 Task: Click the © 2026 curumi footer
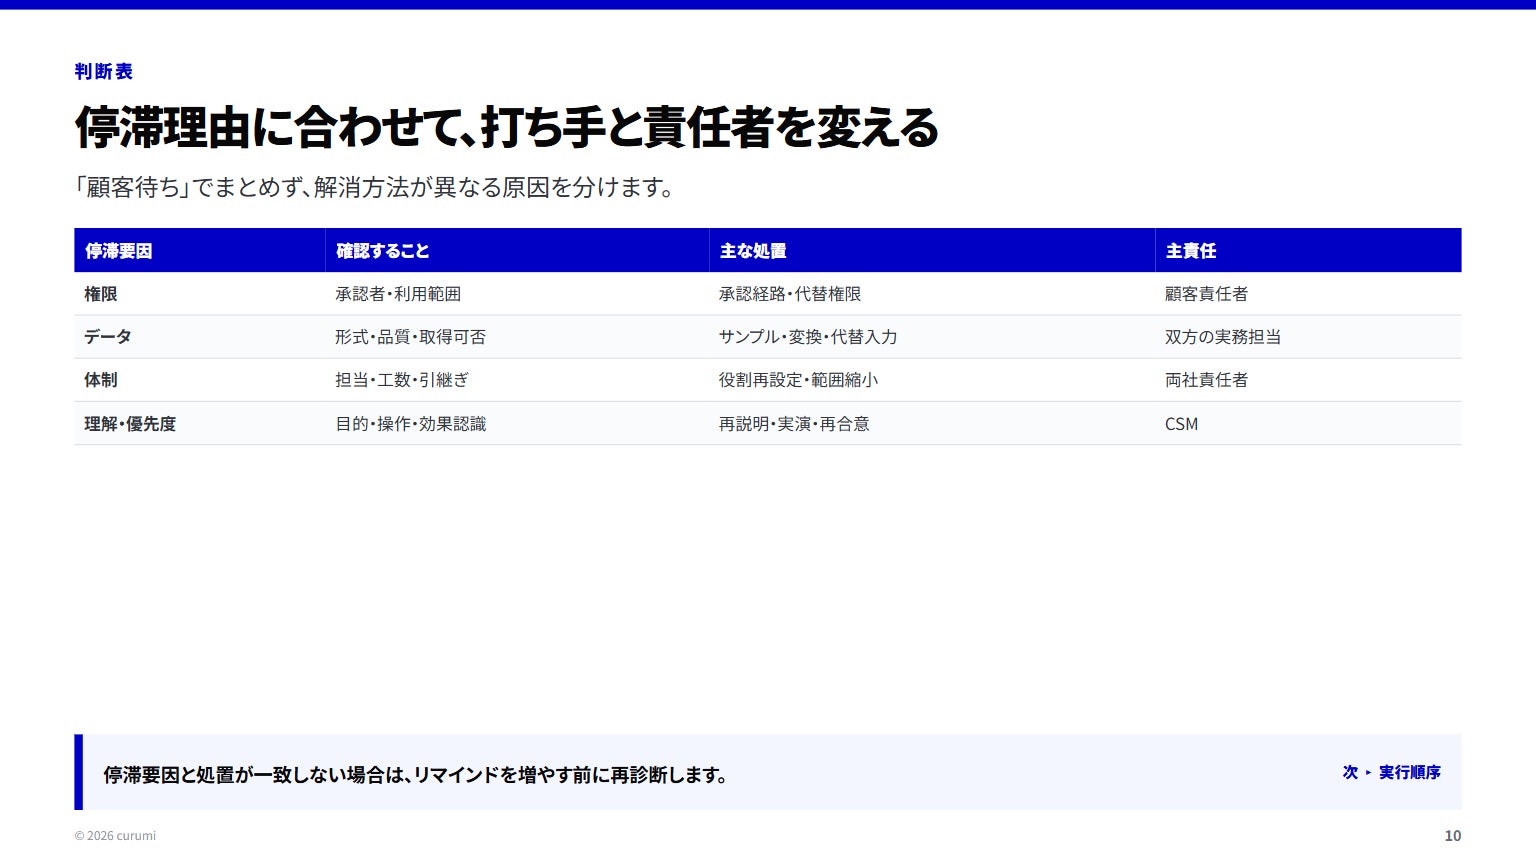115,836
